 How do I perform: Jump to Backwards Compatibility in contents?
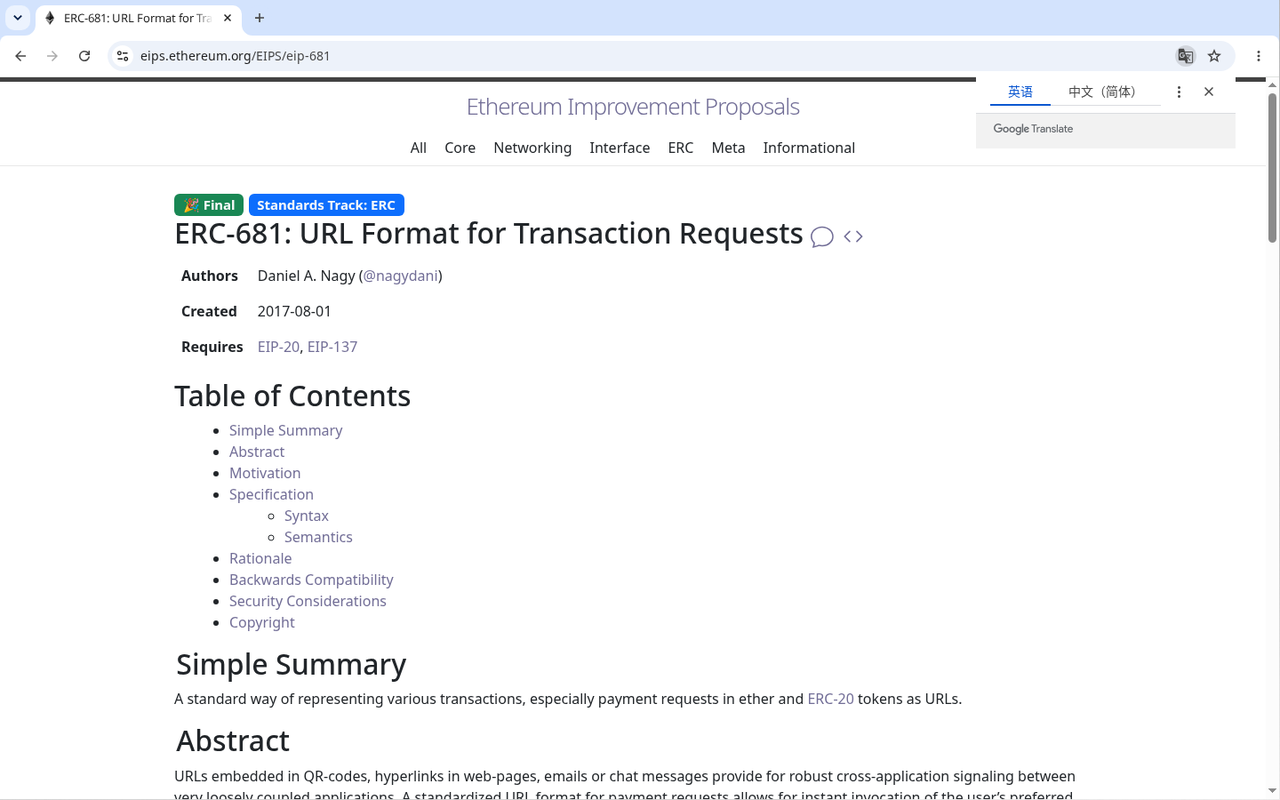311,580
